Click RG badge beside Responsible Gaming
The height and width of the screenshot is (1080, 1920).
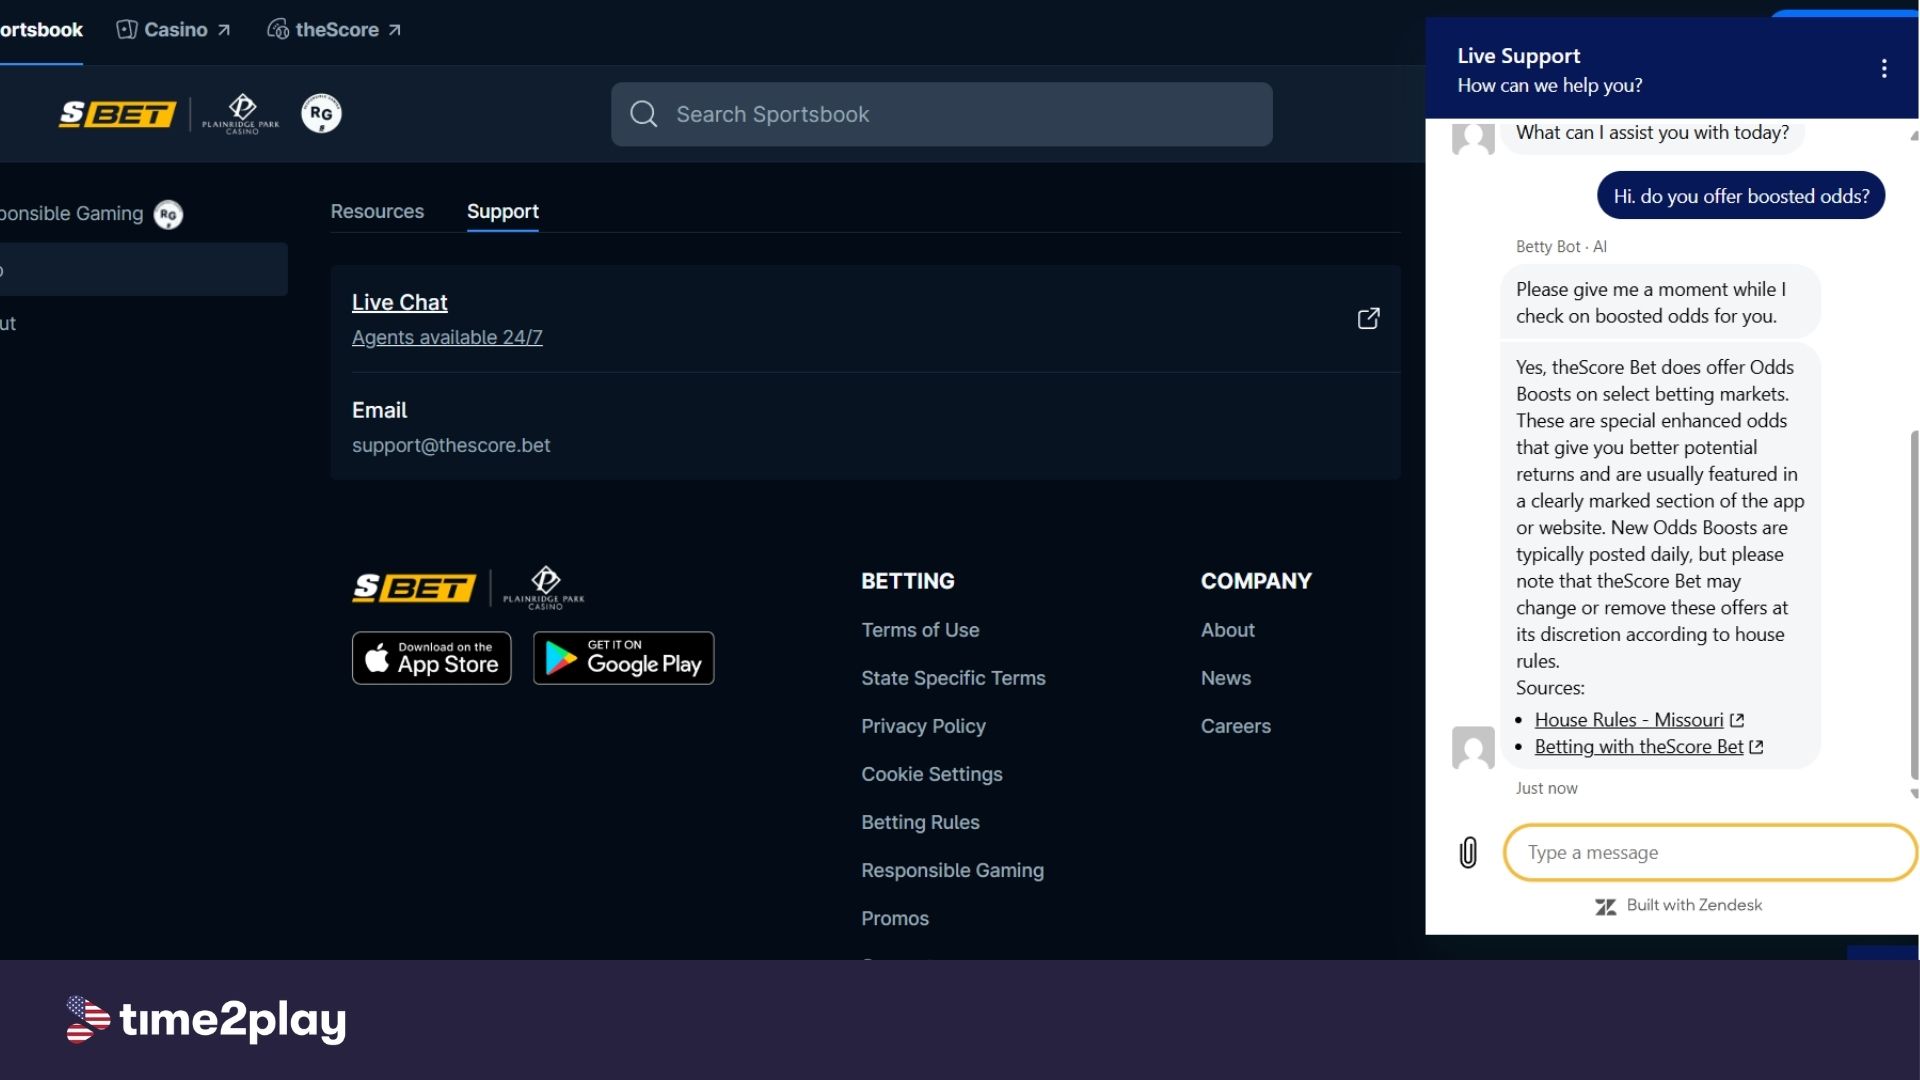168,214
